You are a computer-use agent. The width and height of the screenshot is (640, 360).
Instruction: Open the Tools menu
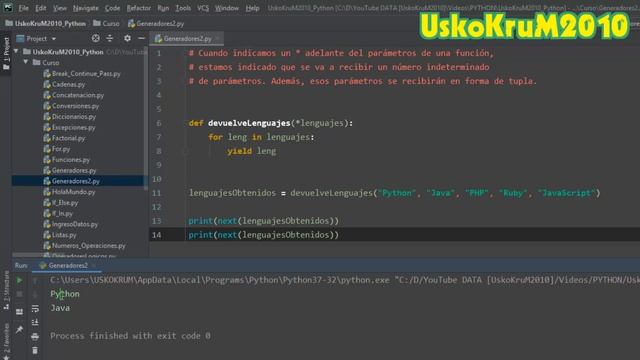(183, 8)
